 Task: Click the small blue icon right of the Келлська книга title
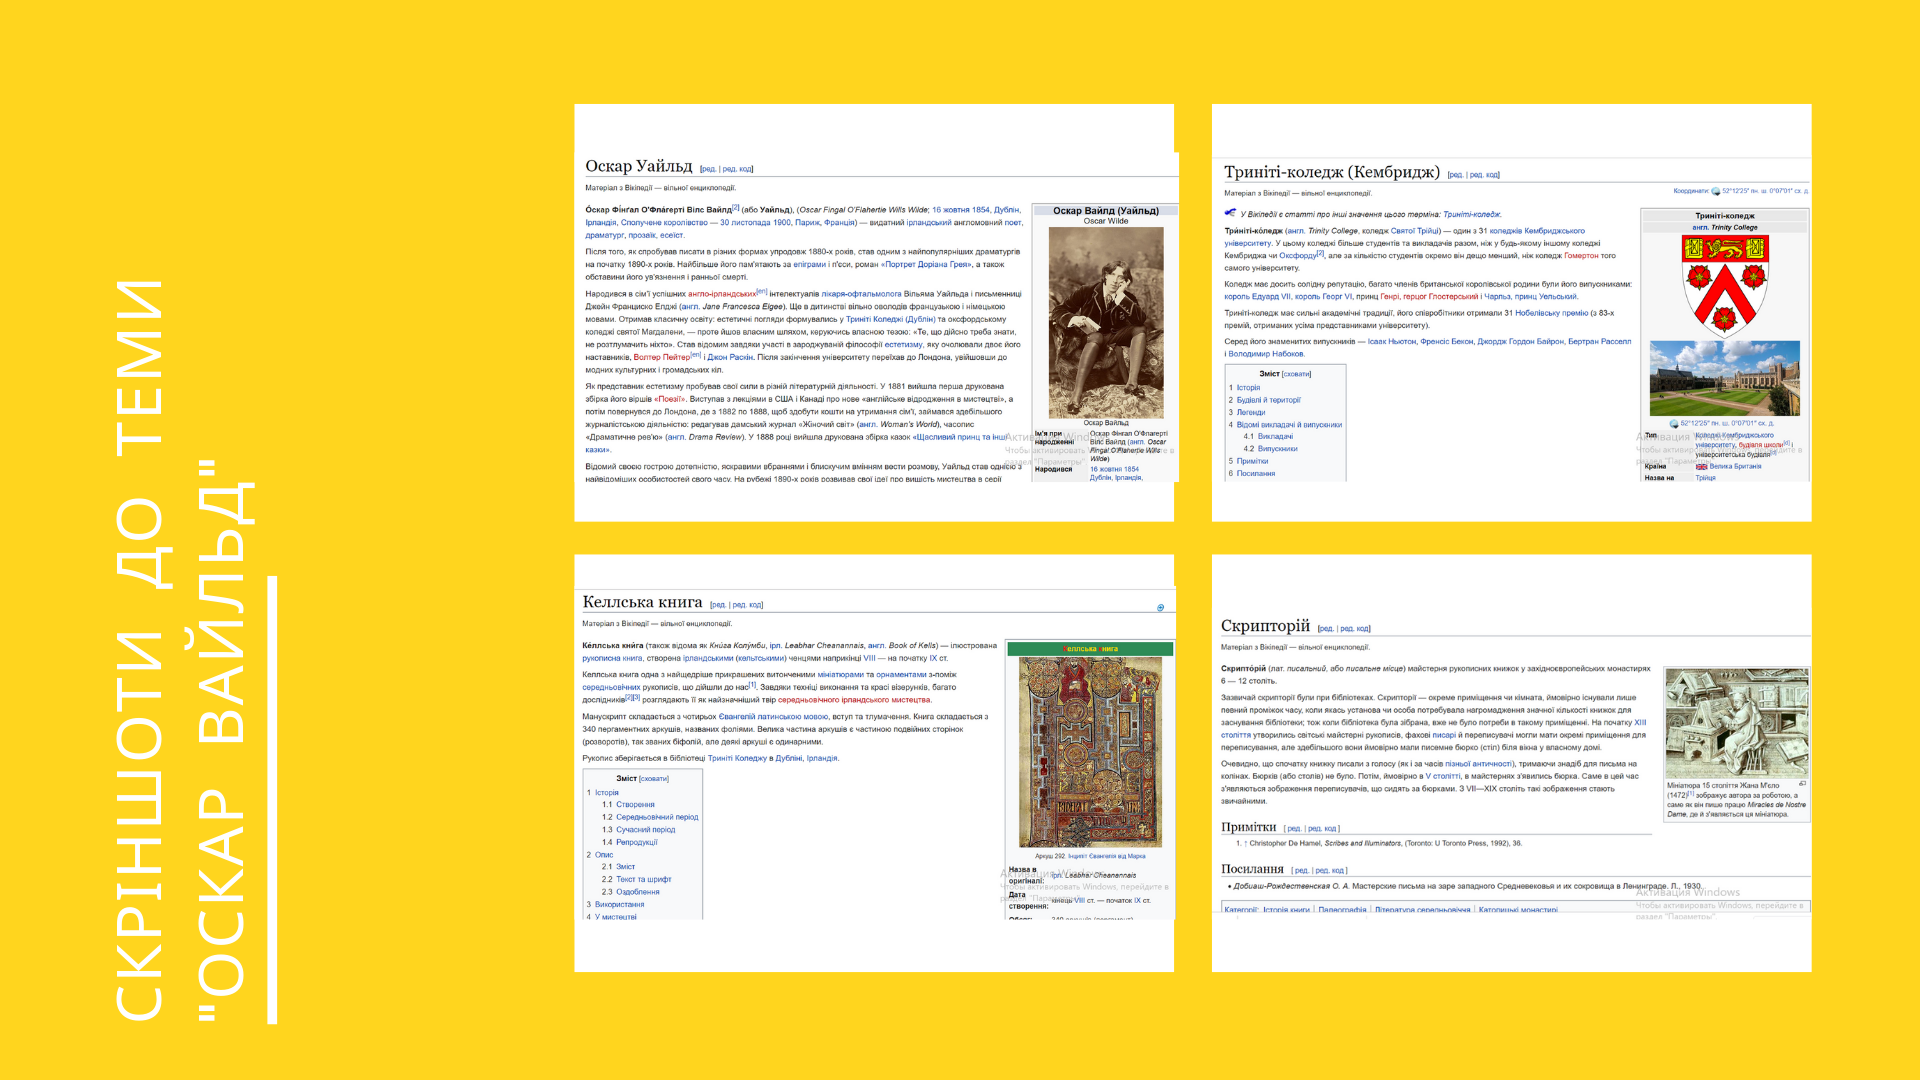click(1160, 607)
